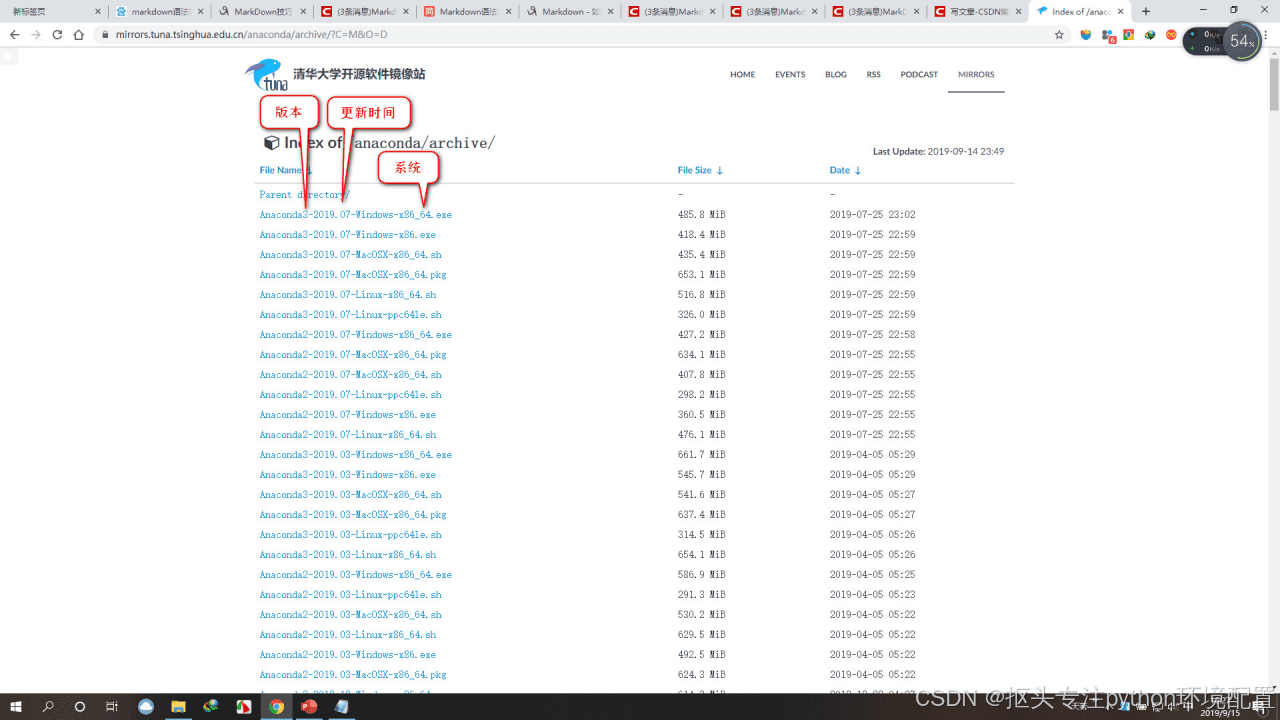Image resolution: width=1280 pixels, height=720 pixels.
Task: Click the 2019-04-05 05:23 date
Action: (x=873, y=595)
